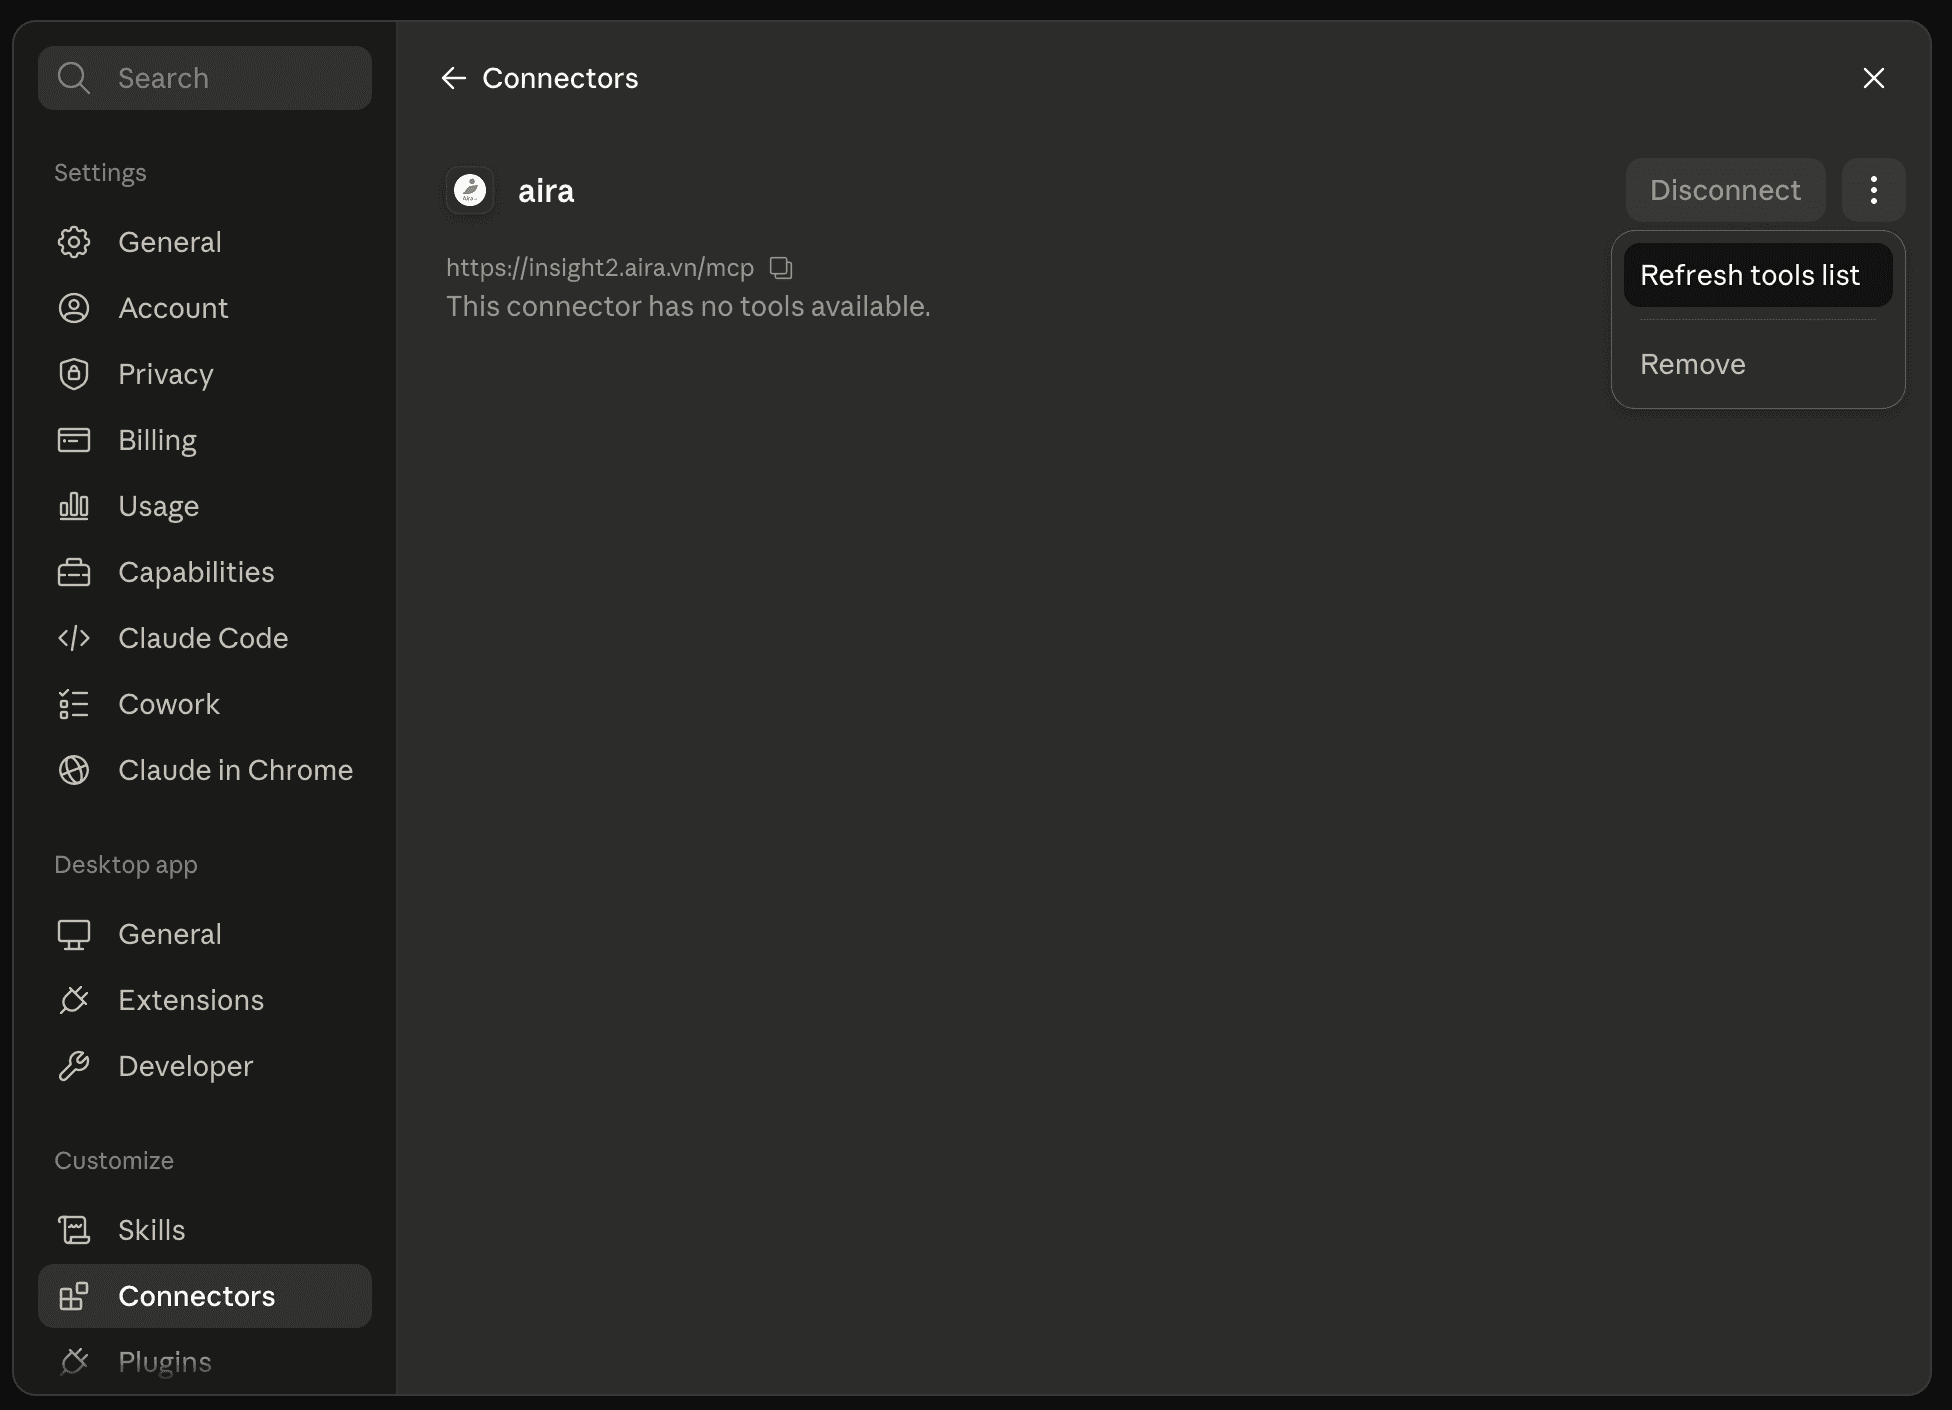
Task: Click 'This connector has no tools available.' text
Action: [x=688, y=306]
